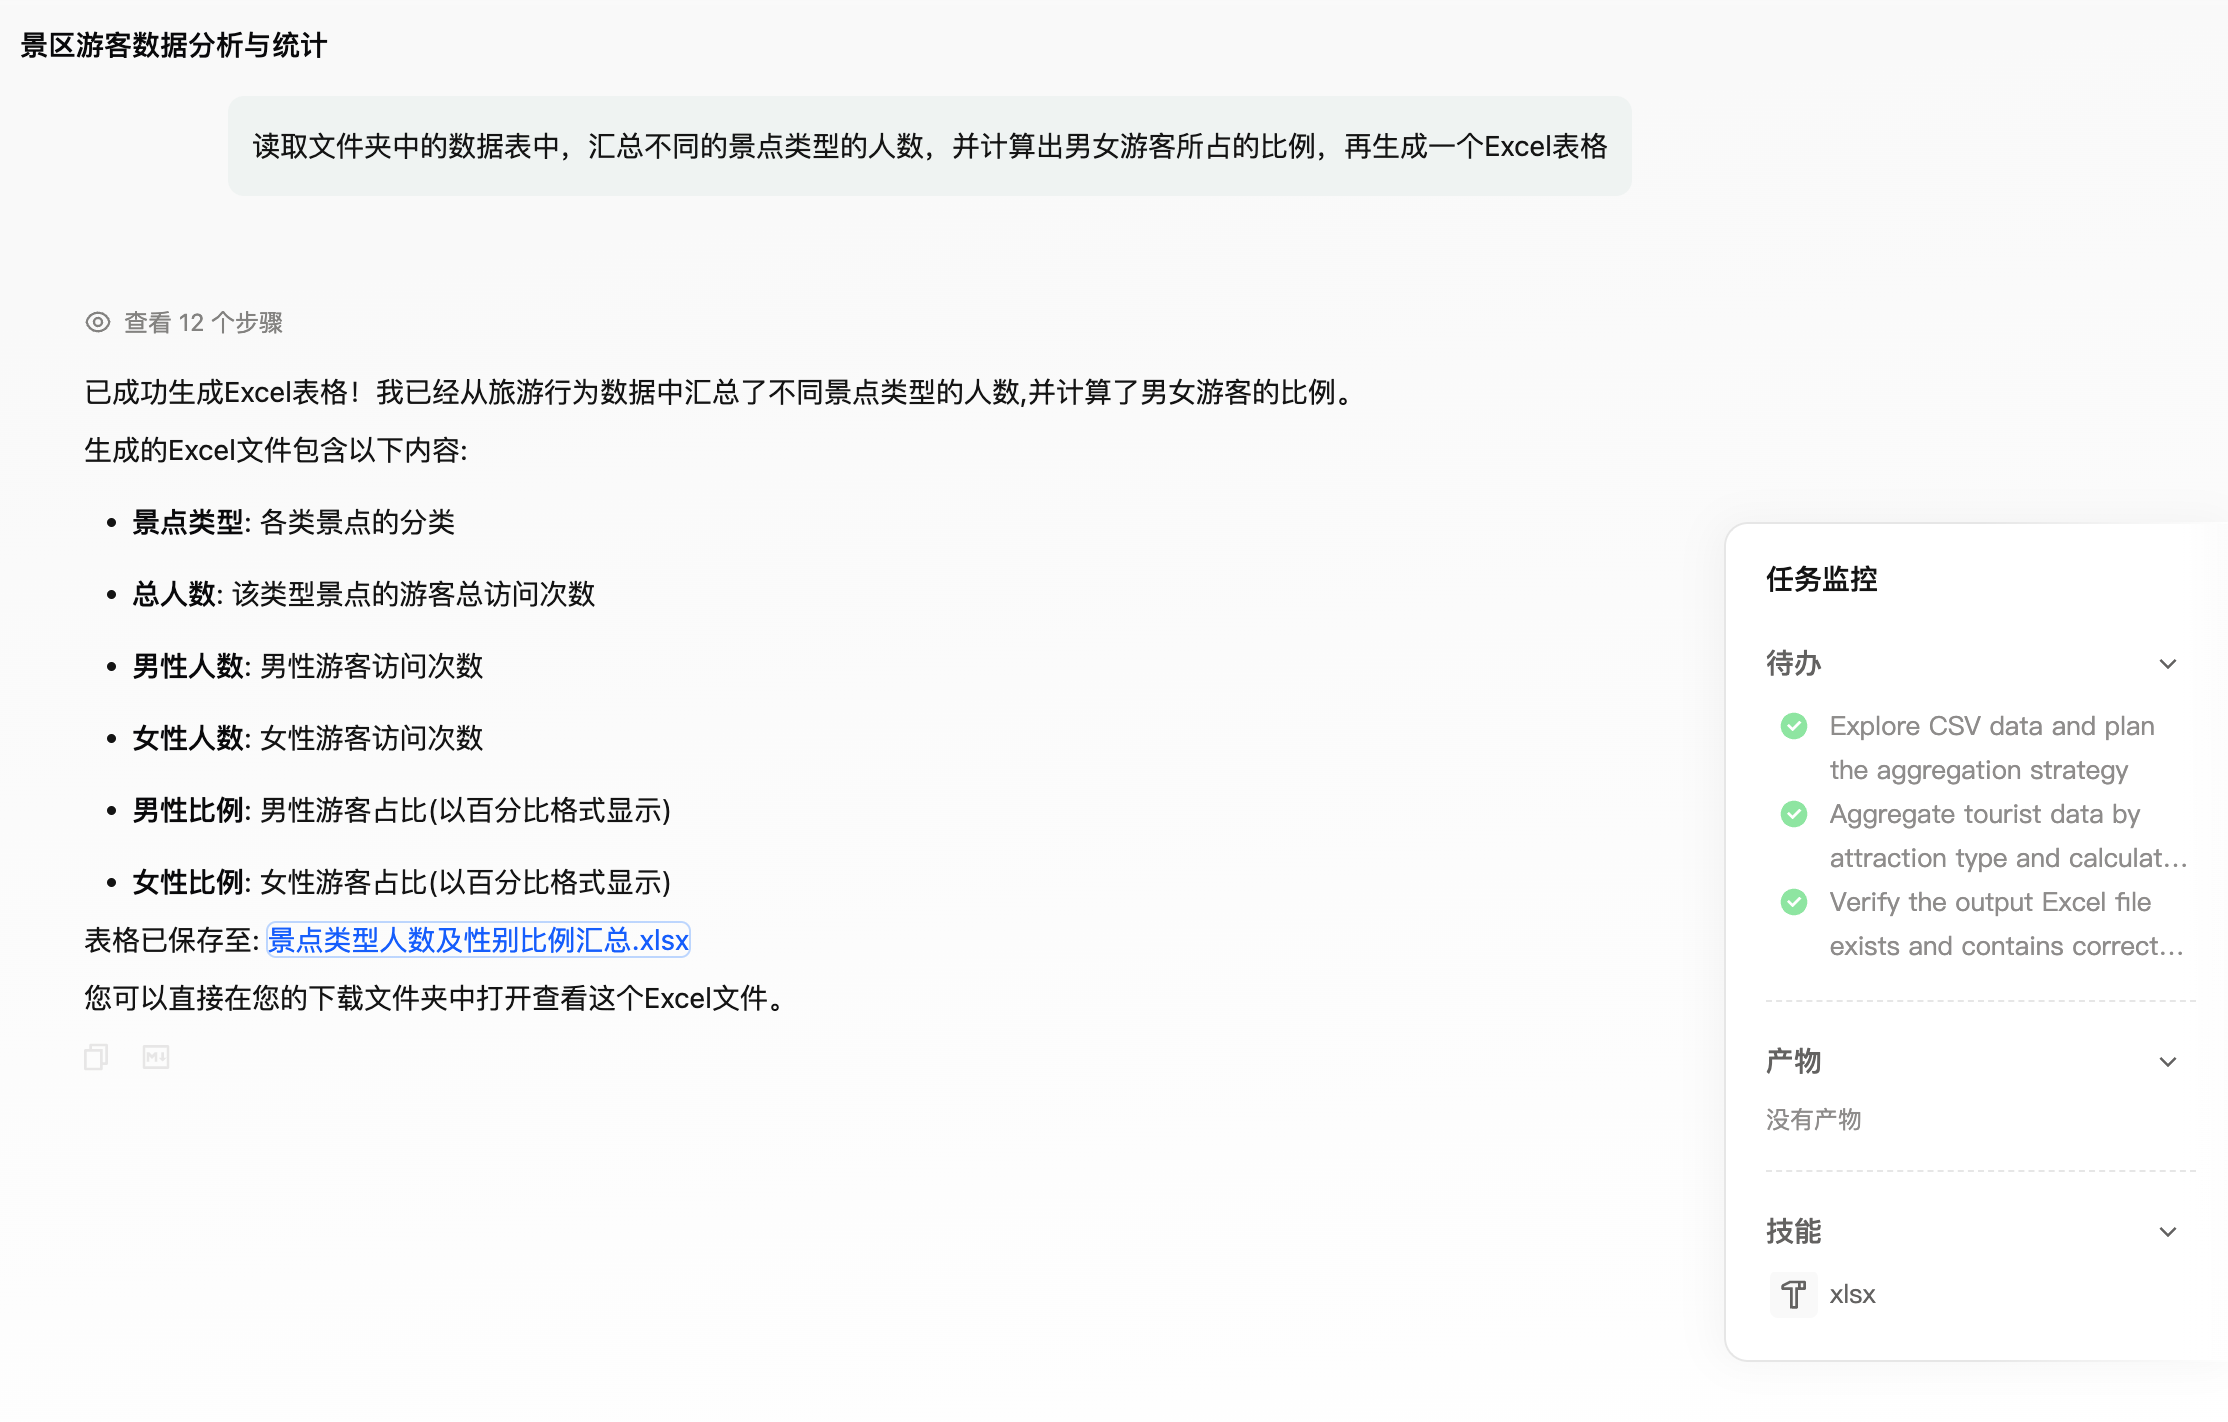The width and height of the screenshot is (2228, 1422).
Task: Click the green checkmark next to Explore CSV task
Action: [1793, 726]
